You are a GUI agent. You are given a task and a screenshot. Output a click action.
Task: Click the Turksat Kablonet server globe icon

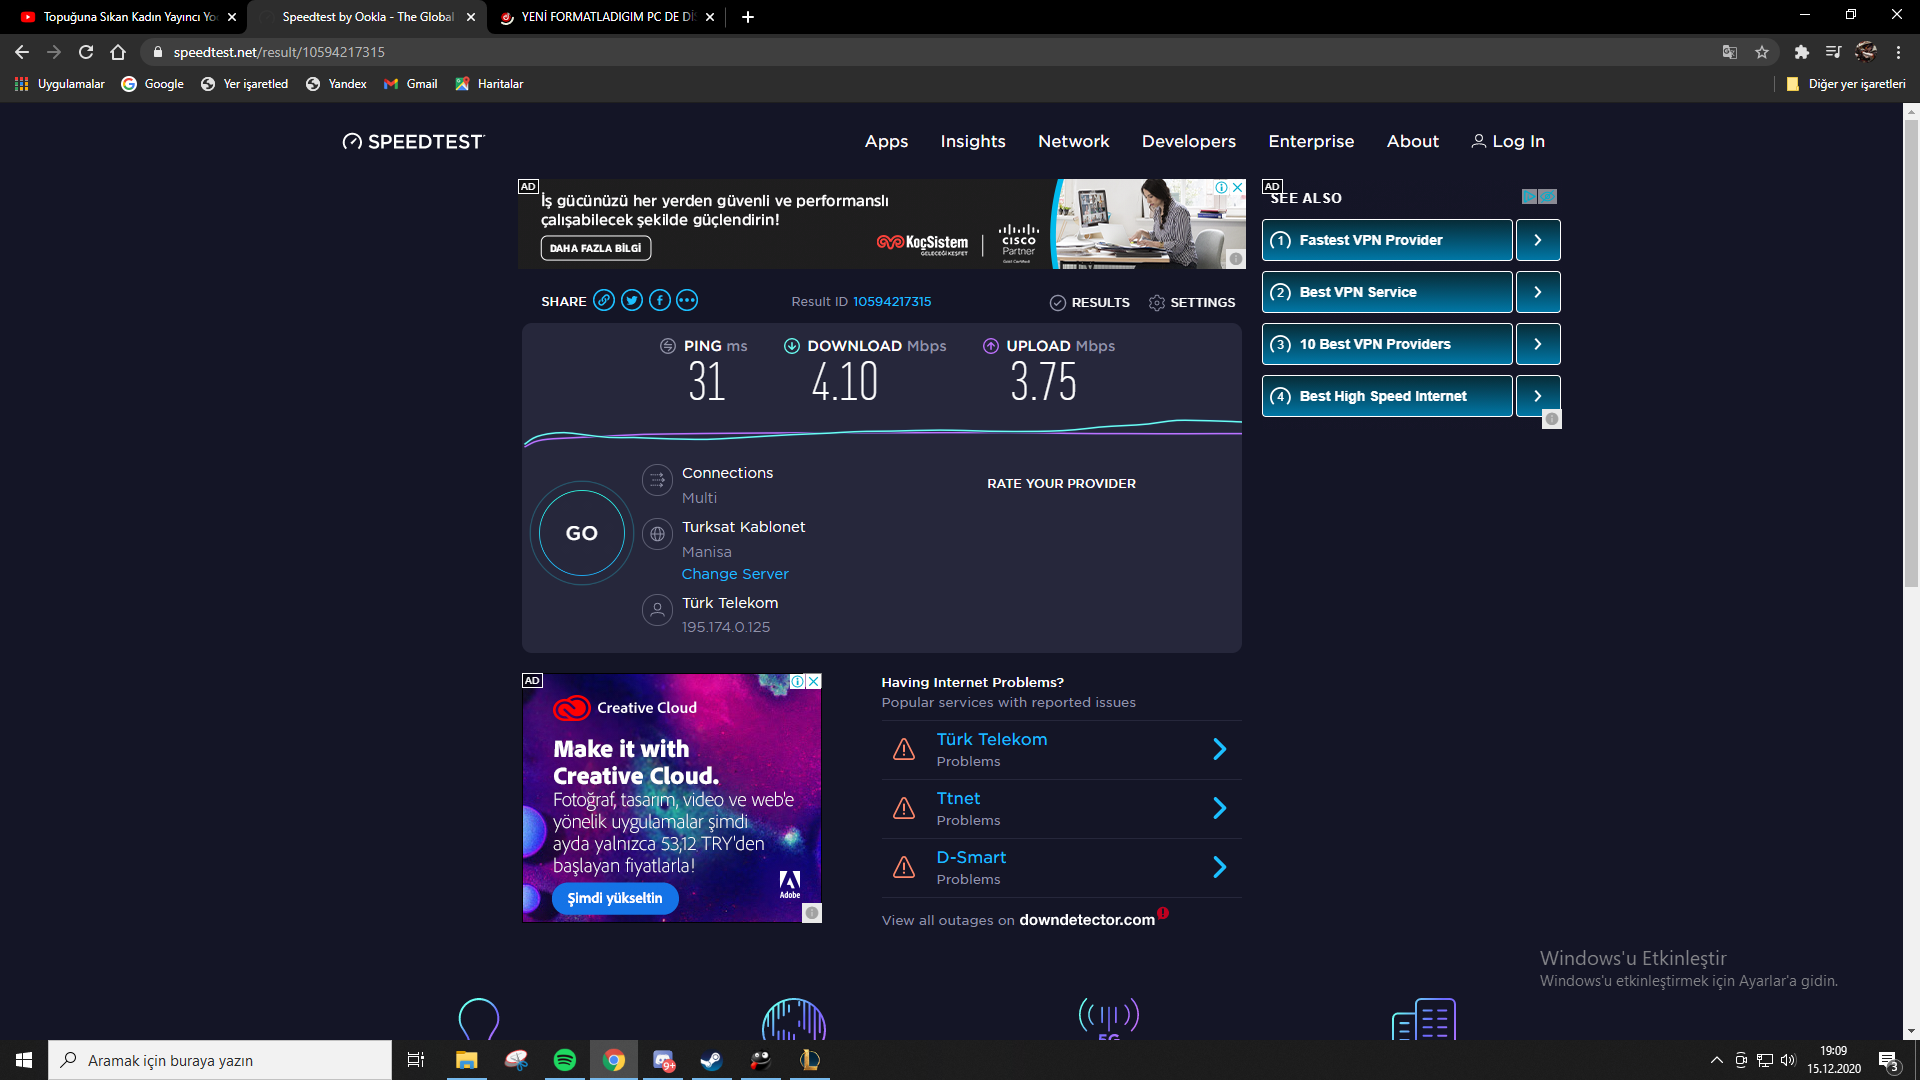point(657,535)
